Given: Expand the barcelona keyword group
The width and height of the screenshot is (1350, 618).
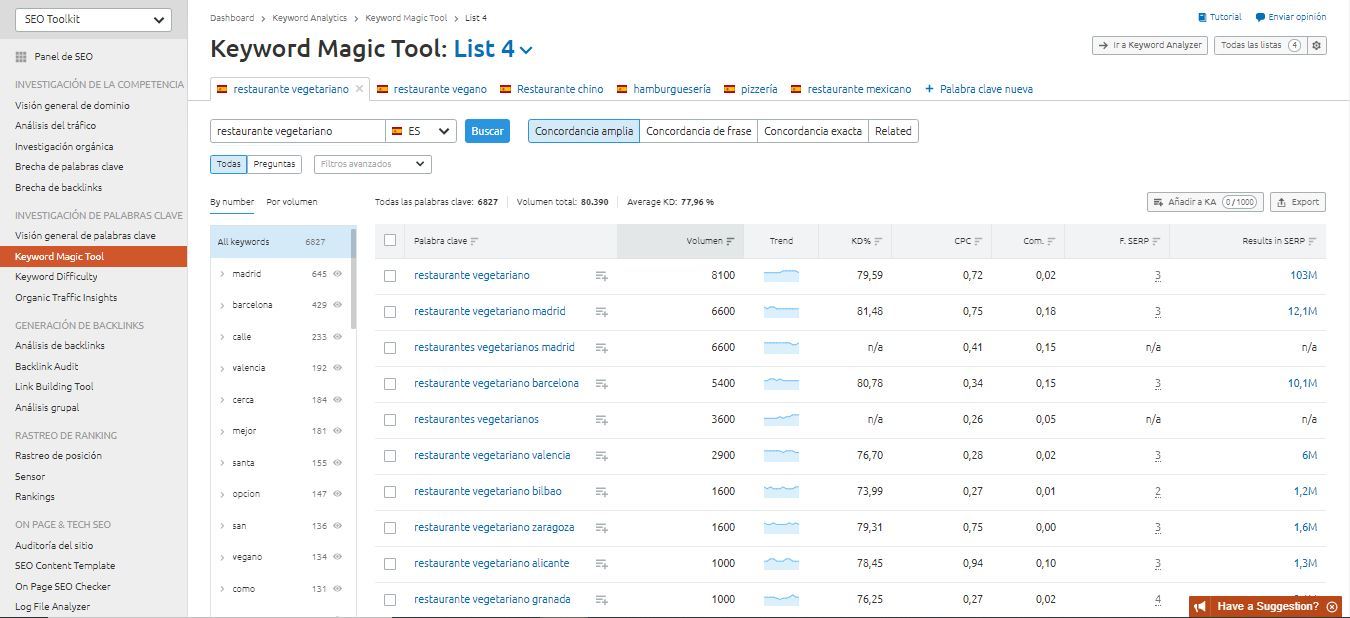Looking at the screenshot, I should pos(222,305).
